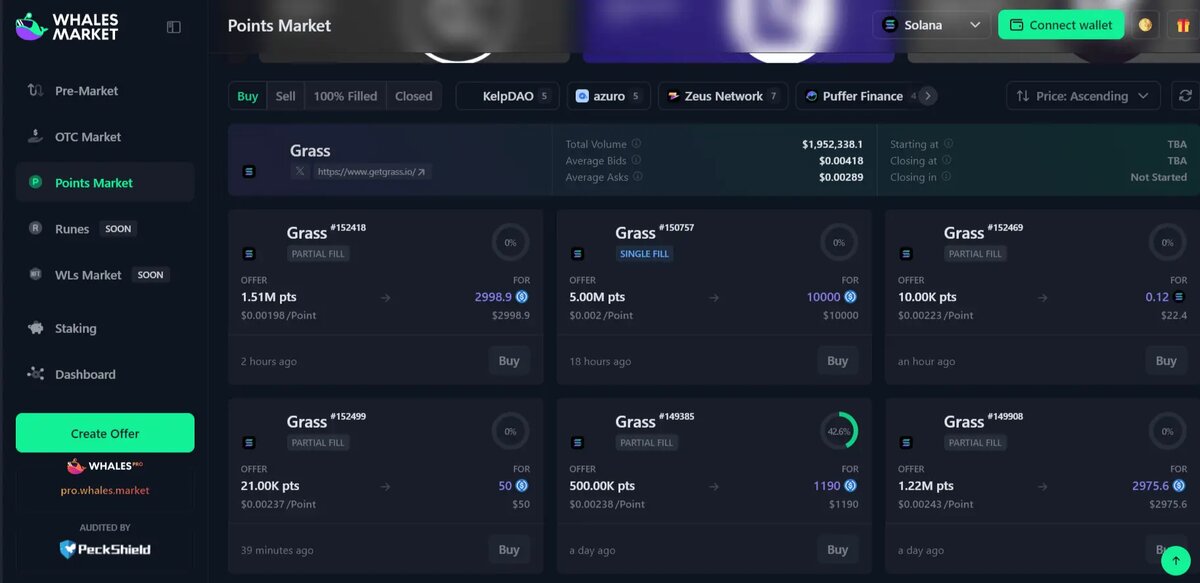
Task: Show more token filters with chevron arrow
Action: coord(928,96)
